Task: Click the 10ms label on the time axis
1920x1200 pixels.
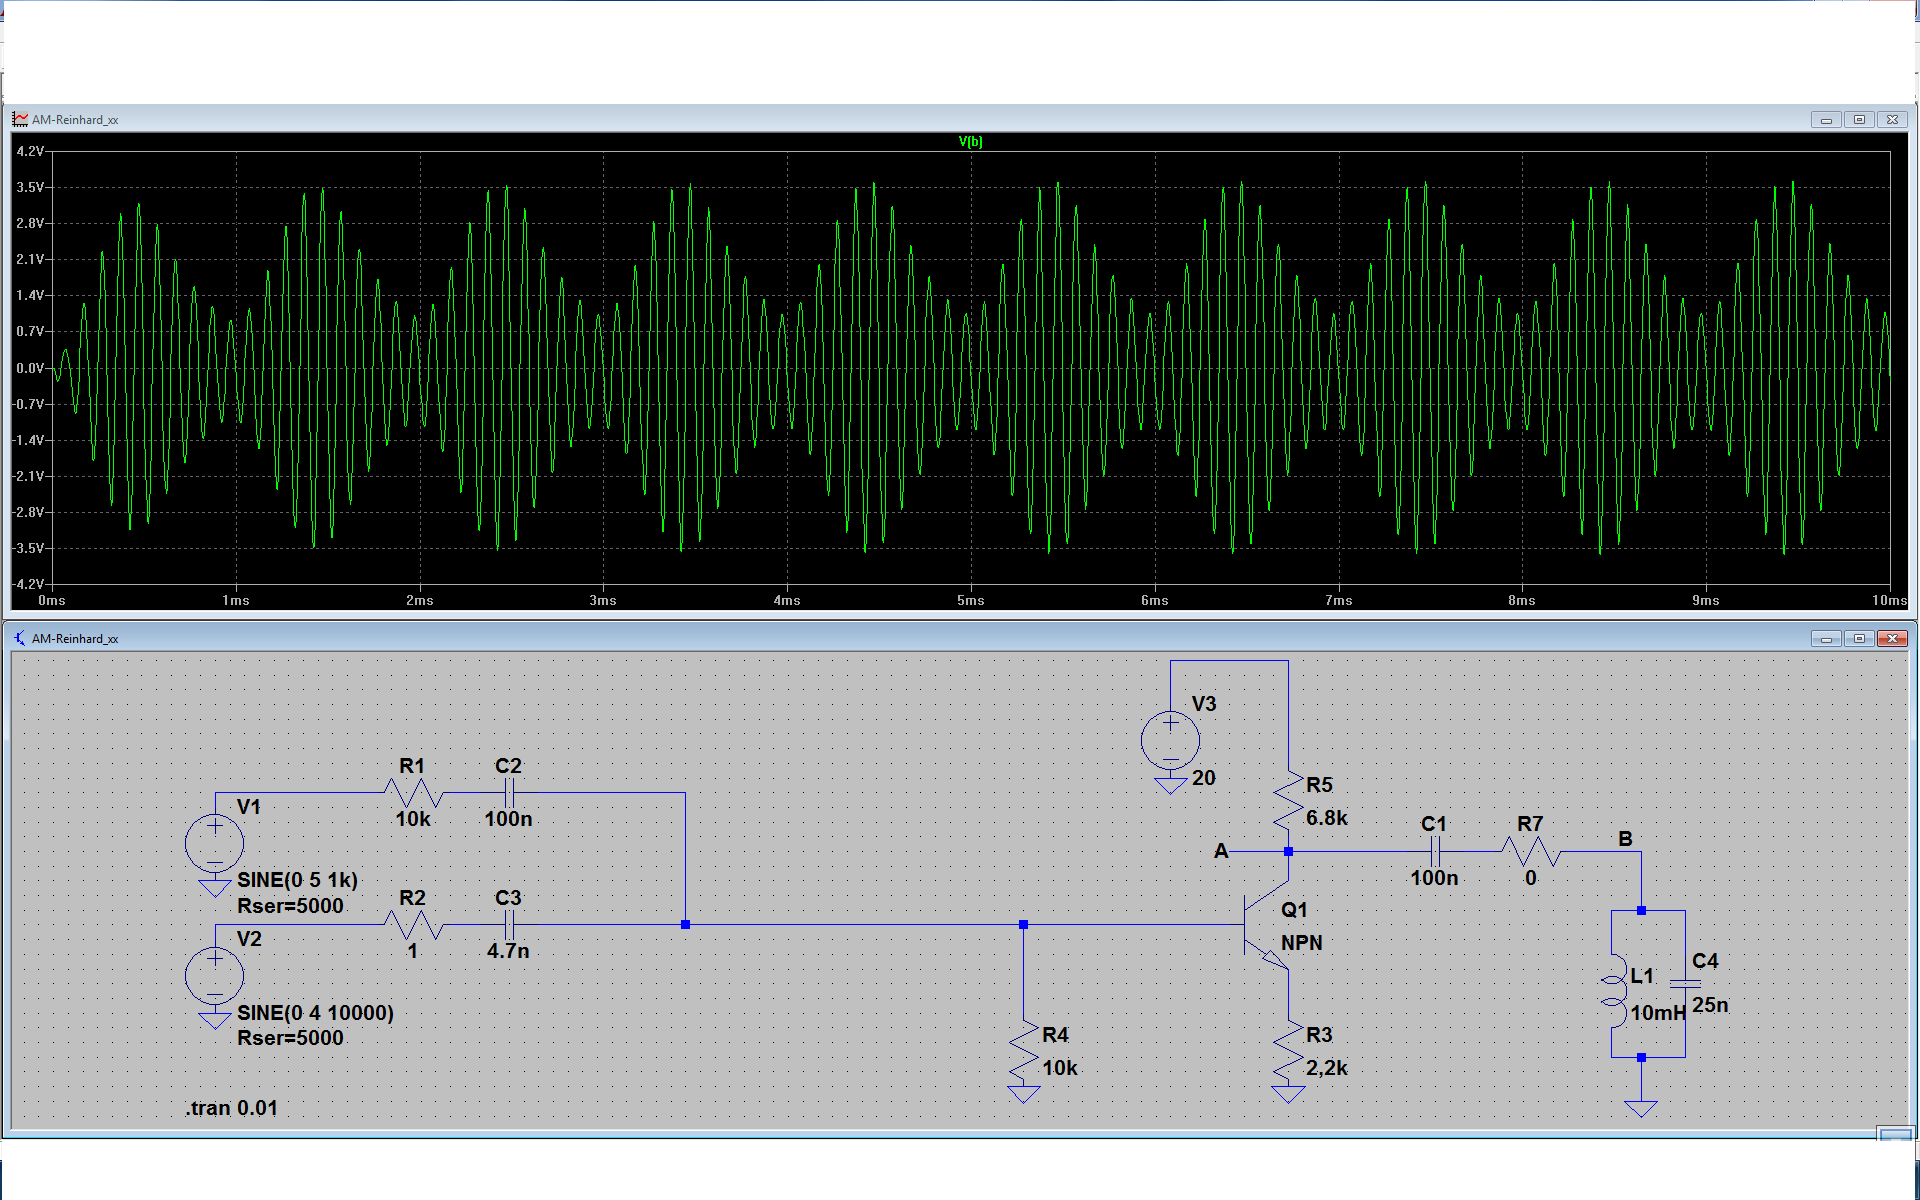Action: coord(1889,600)
